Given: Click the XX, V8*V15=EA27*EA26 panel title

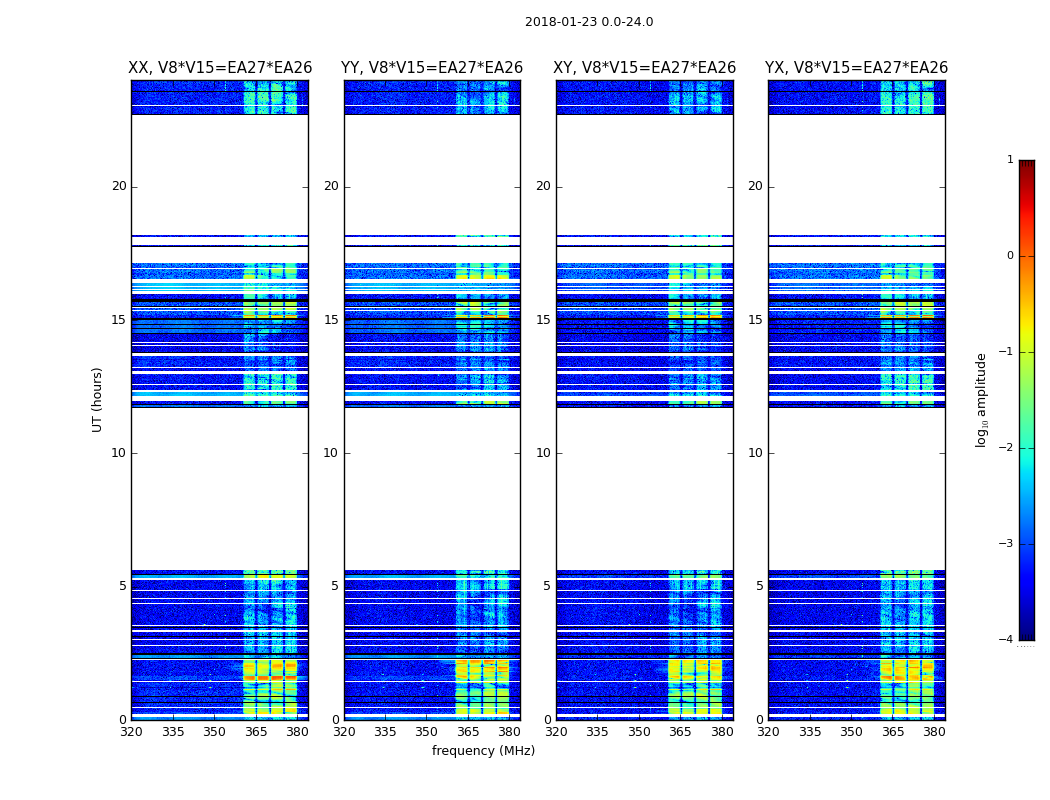Looking at the screenshot, I should click(220, 68).
